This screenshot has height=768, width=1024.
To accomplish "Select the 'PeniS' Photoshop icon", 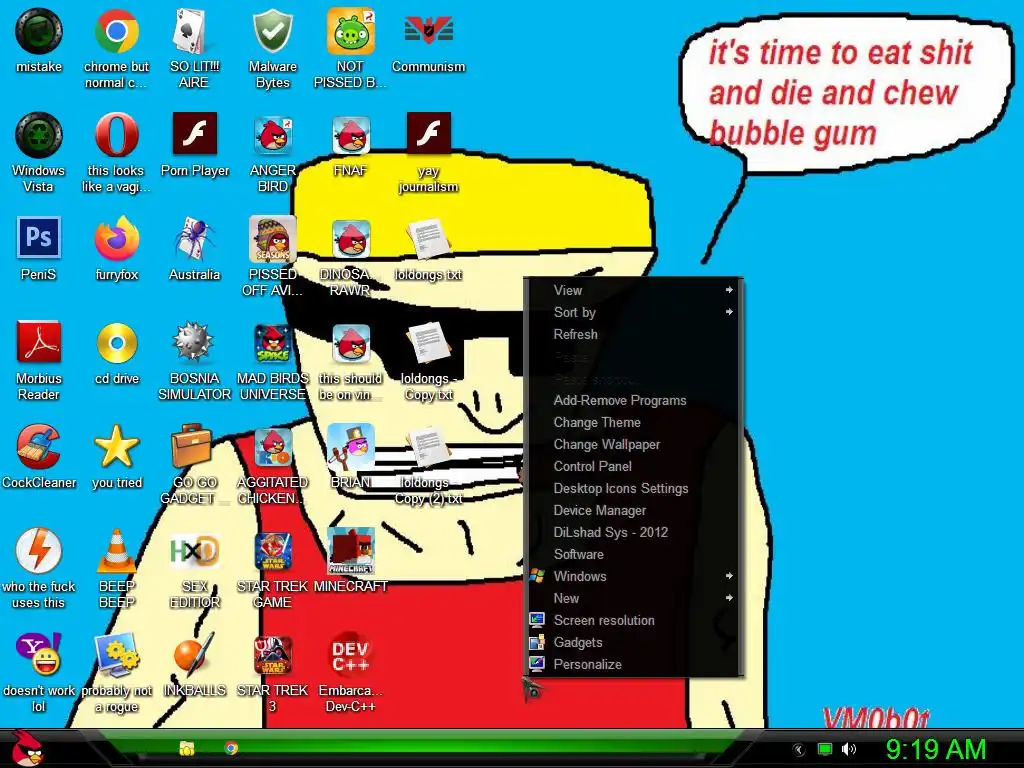I will tap(39, 238).
